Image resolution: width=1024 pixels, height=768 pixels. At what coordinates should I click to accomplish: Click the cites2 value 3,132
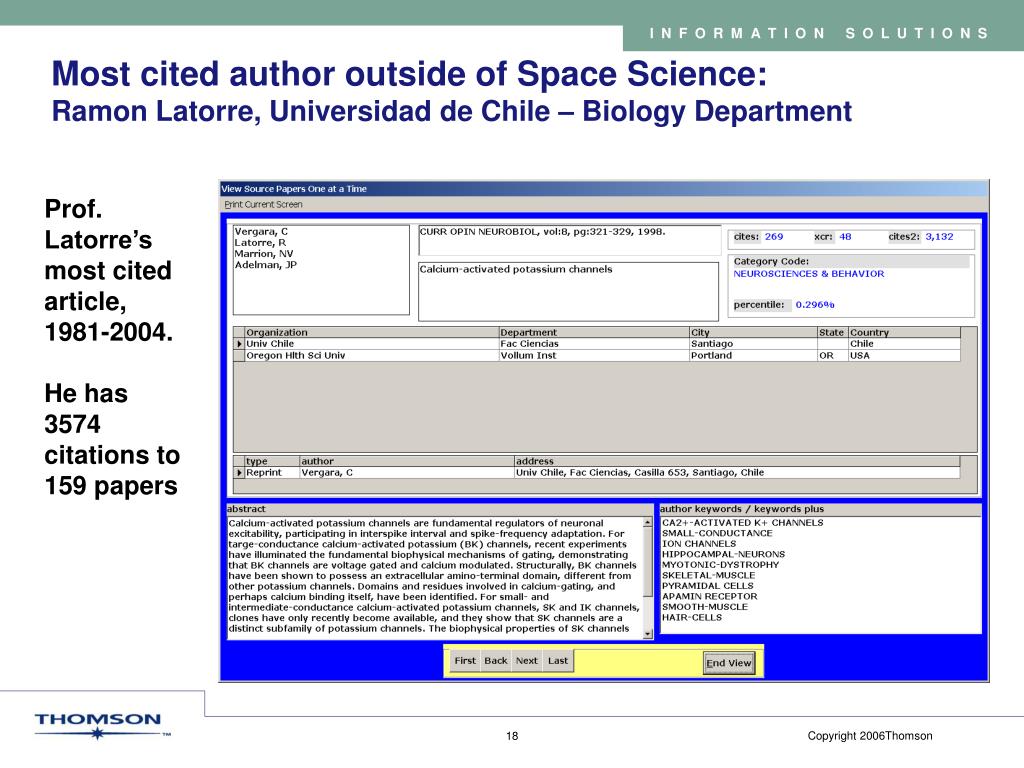(939, 237)
